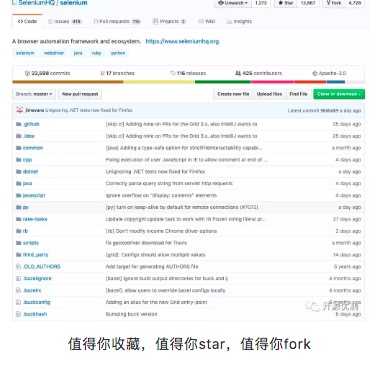Open the scripts folder icon
The image size is (377, 370).
point(19,243)
